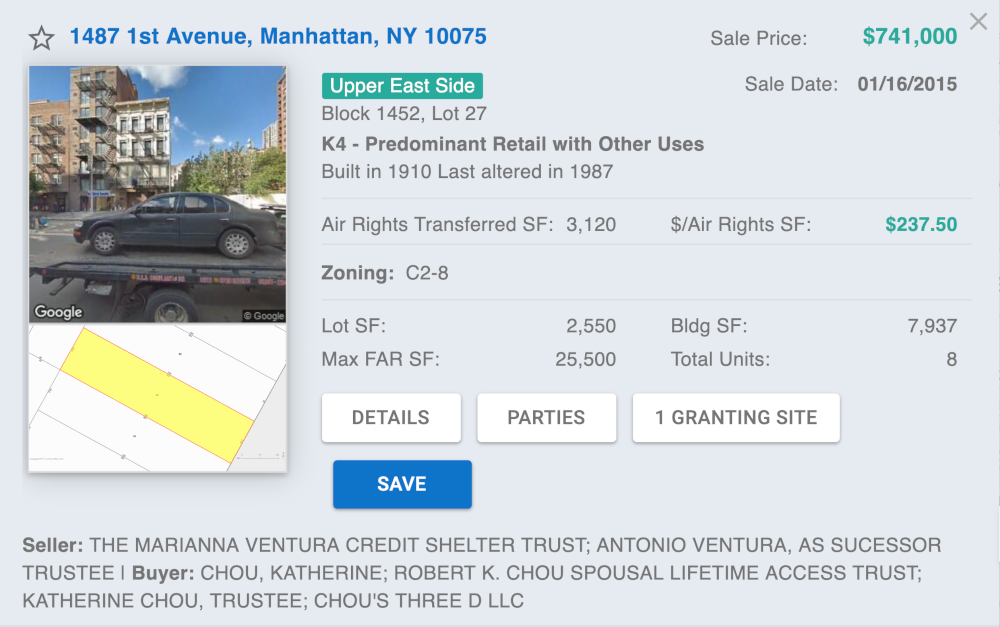This screenshot has height=627, width=1000.
Task: Click the © Google copyright label
Action: tap(263, 316)
